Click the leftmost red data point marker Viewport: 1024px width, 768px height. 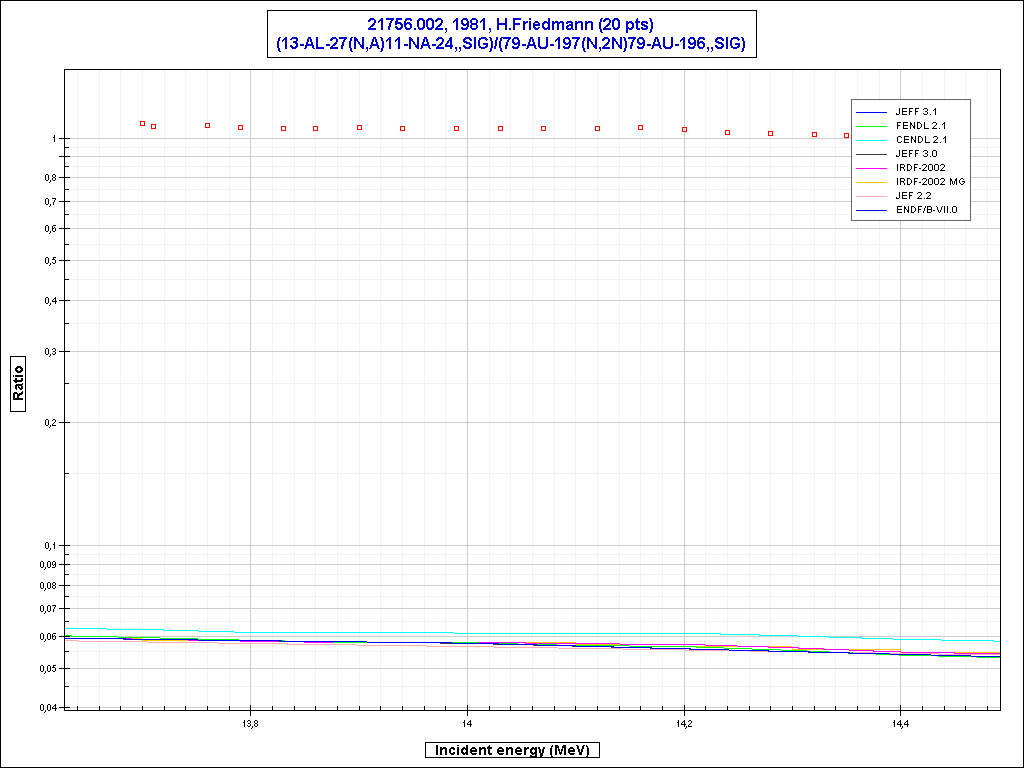(x=142, y=123)
